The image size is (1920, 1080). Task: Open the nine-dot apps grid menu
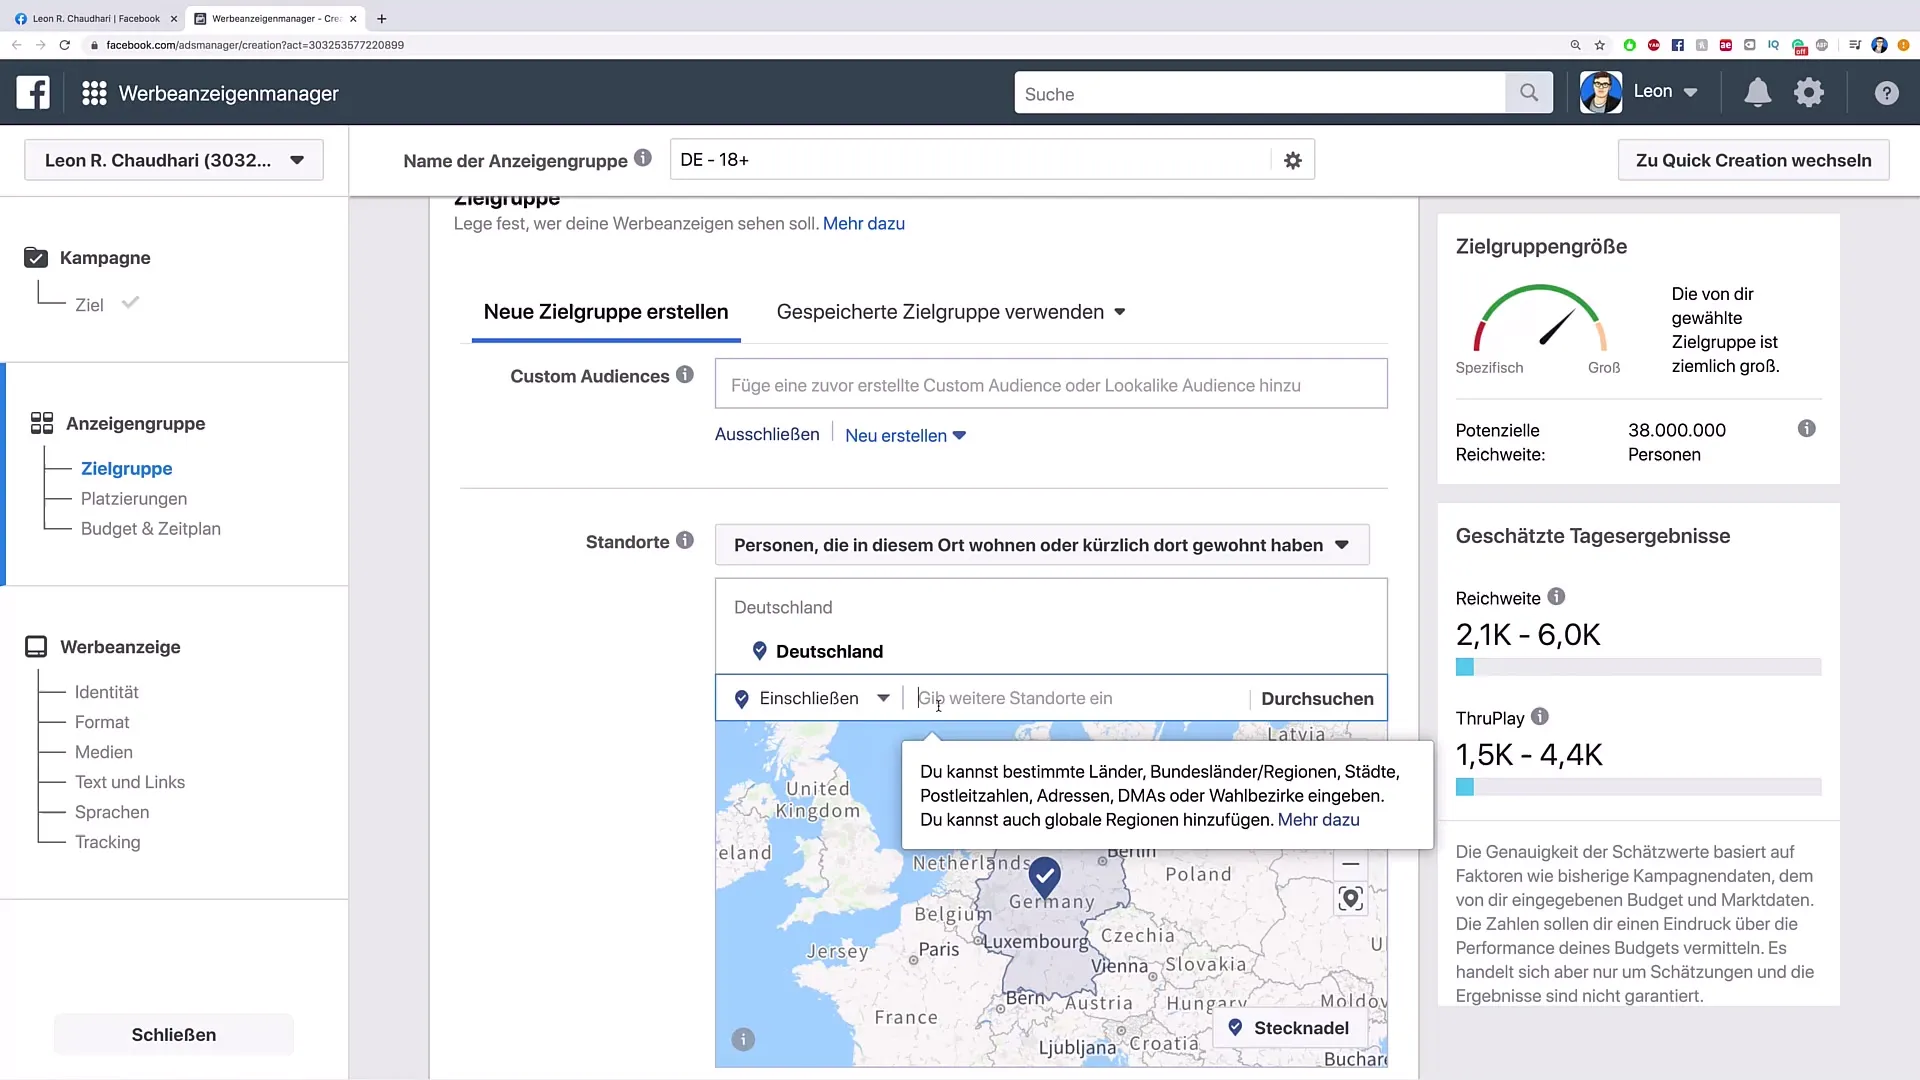pyautogui.click(x=94, y=93)
